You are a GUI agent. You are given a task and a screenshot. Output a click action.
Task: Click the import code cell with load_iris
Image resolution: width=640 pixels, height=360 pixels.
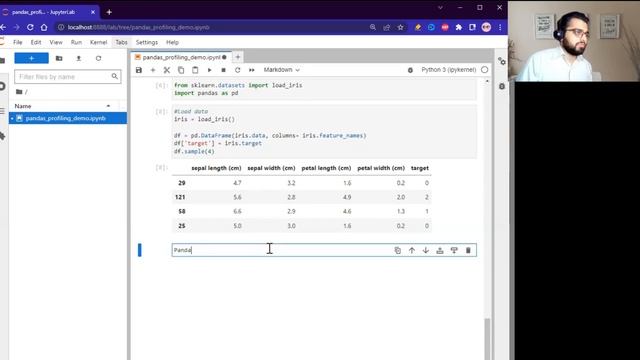[324, 89]
